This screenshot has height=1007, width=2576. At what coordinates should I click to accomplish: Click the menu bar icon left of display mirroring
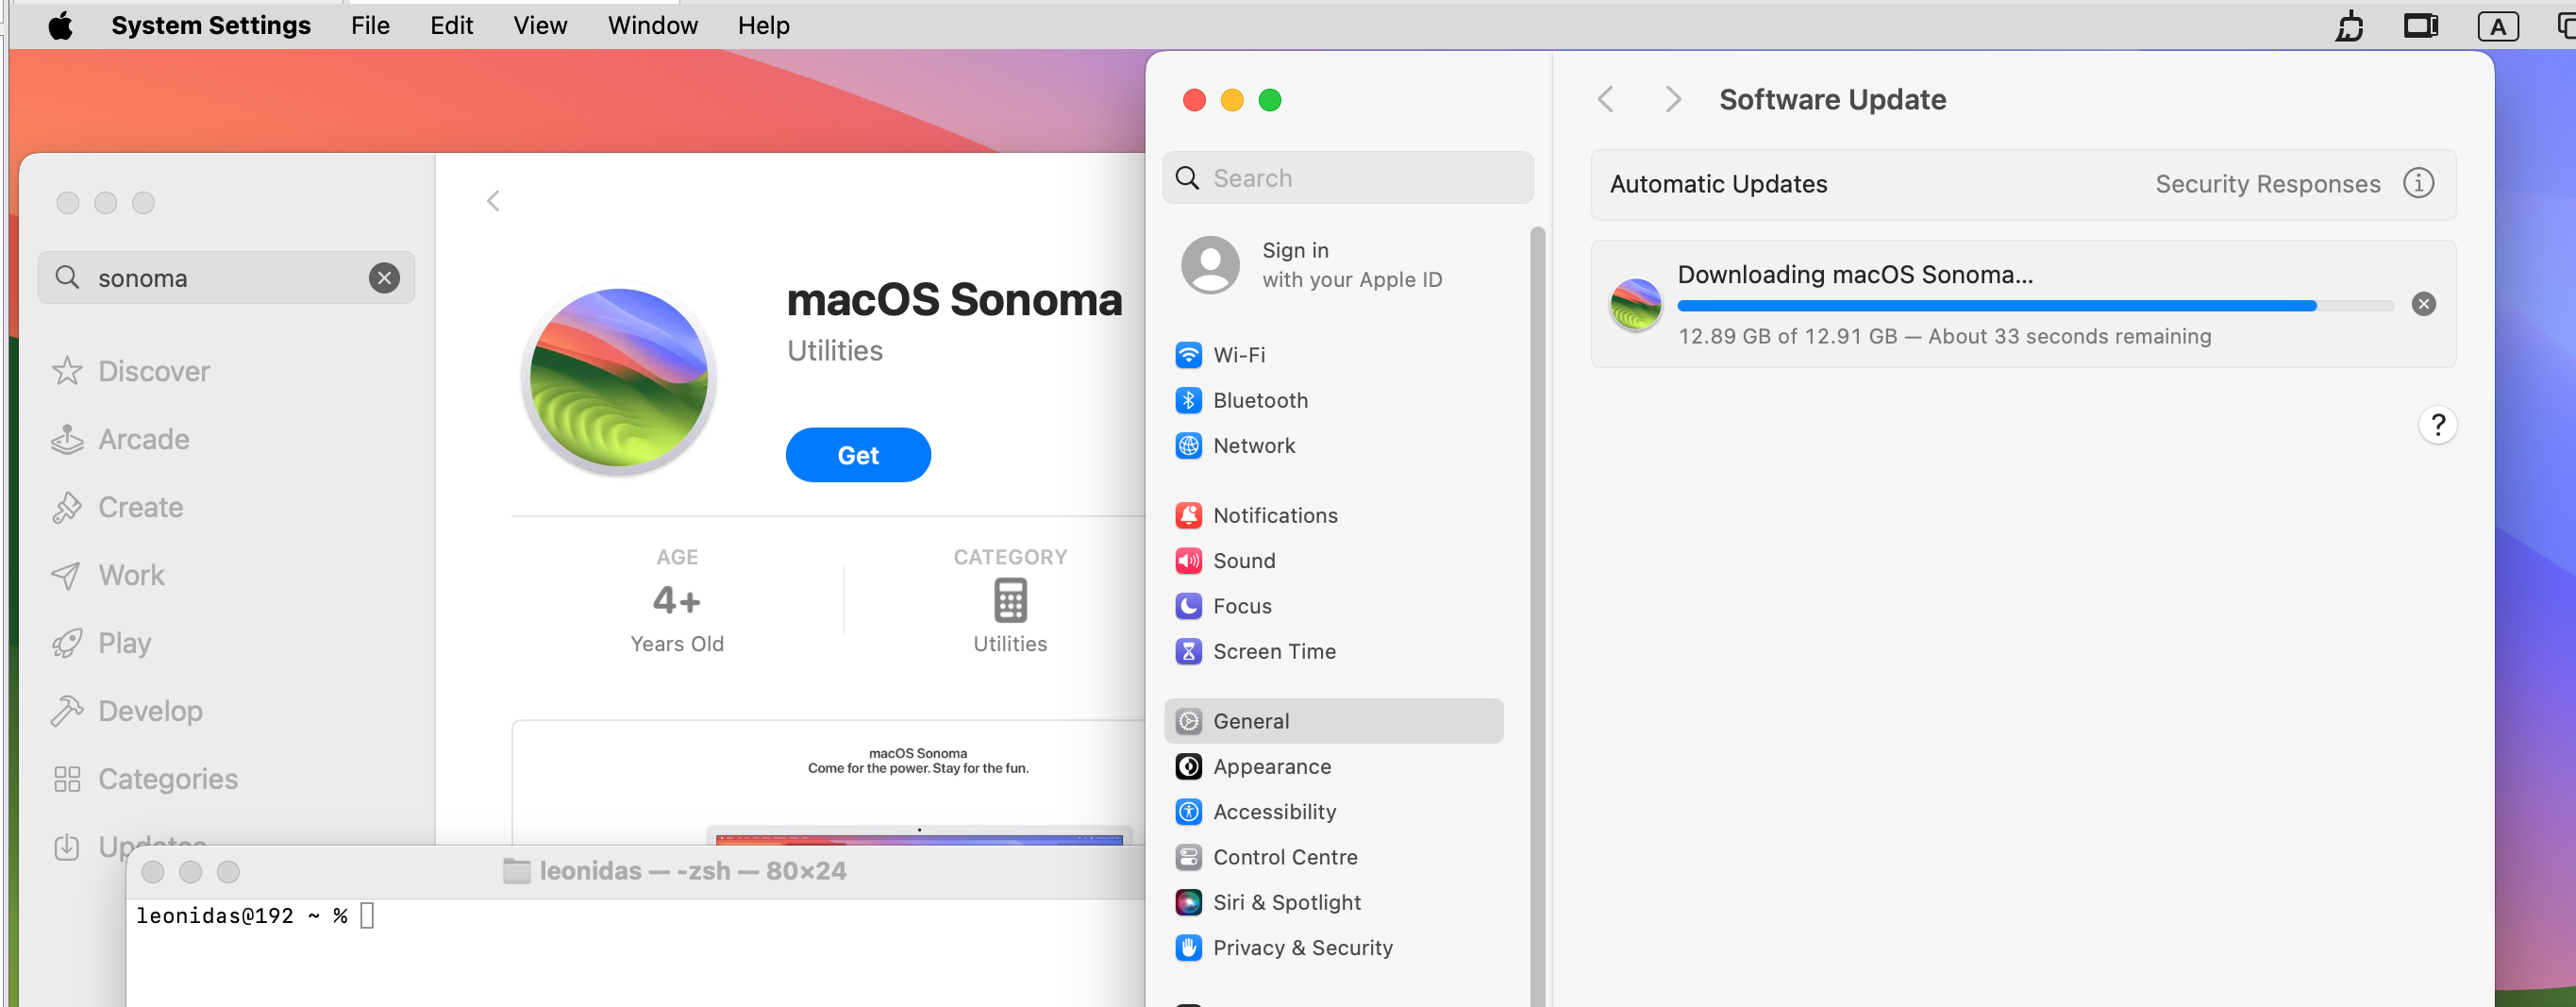tap(2349, 26)
